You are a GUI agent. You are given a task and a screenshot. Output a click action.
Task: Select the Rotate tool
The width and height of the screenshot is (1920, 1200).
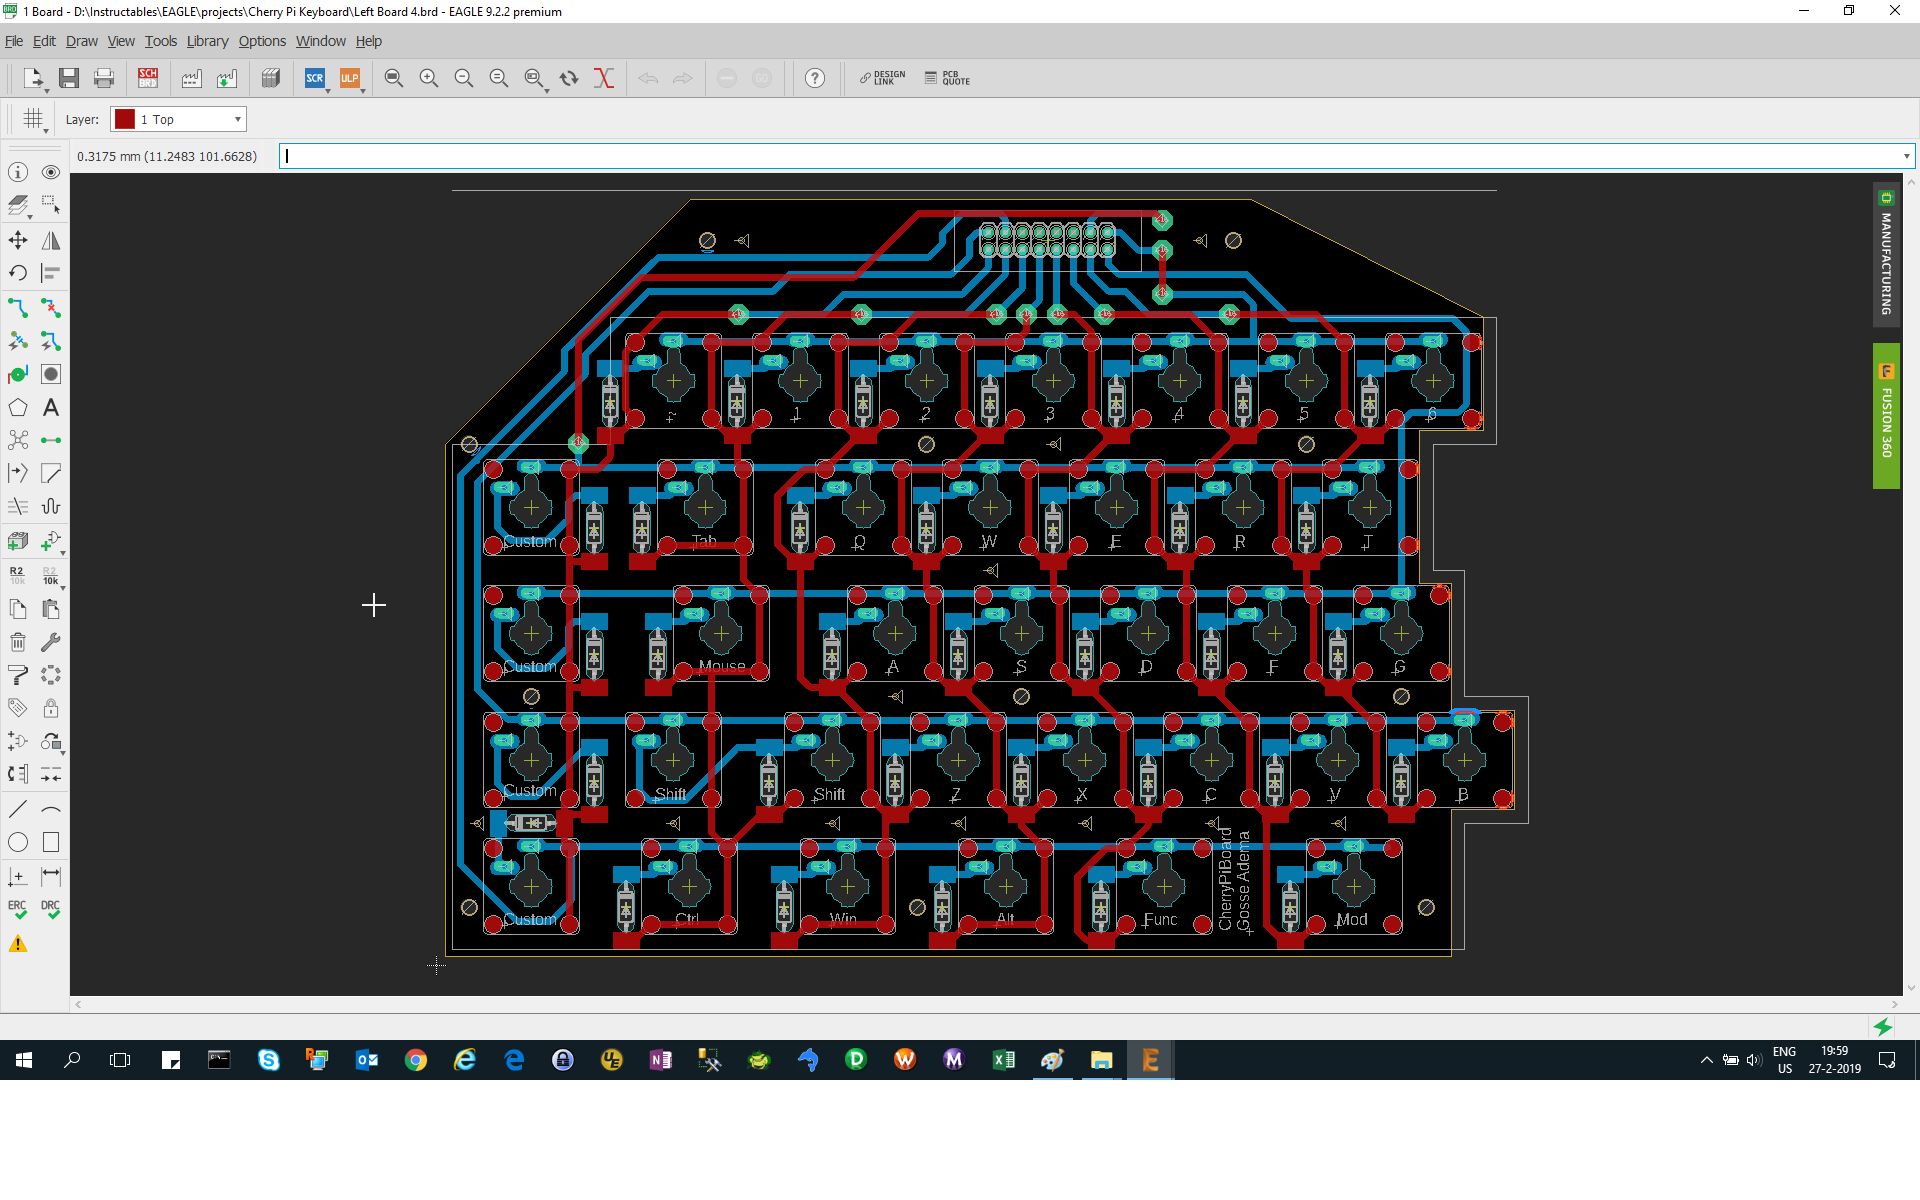(17, 273)
